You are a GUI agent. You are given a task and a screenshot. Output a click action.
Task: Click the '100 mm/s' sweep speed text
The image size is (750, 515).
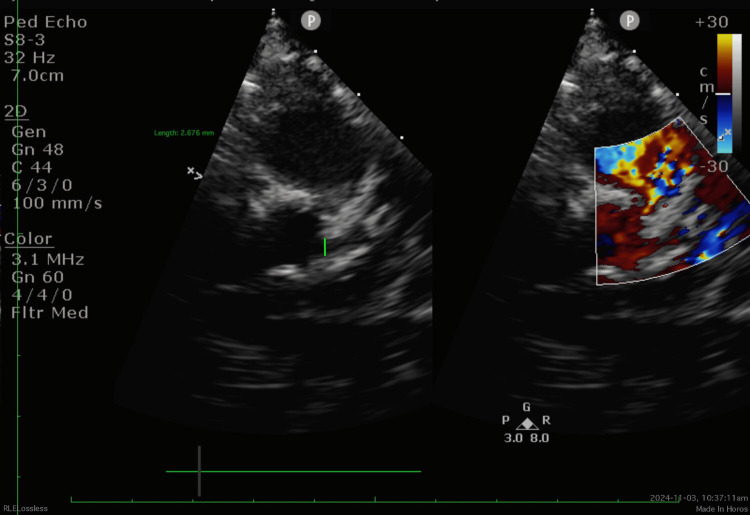(x=57, y=203)
